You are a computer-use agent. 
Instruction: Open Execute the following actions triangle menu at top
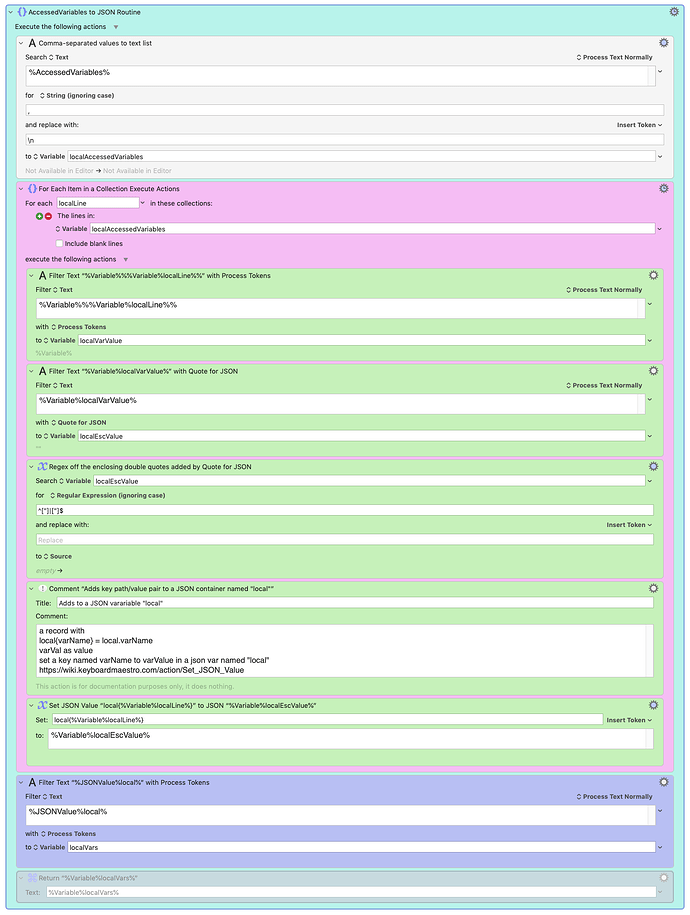[116, 27]
